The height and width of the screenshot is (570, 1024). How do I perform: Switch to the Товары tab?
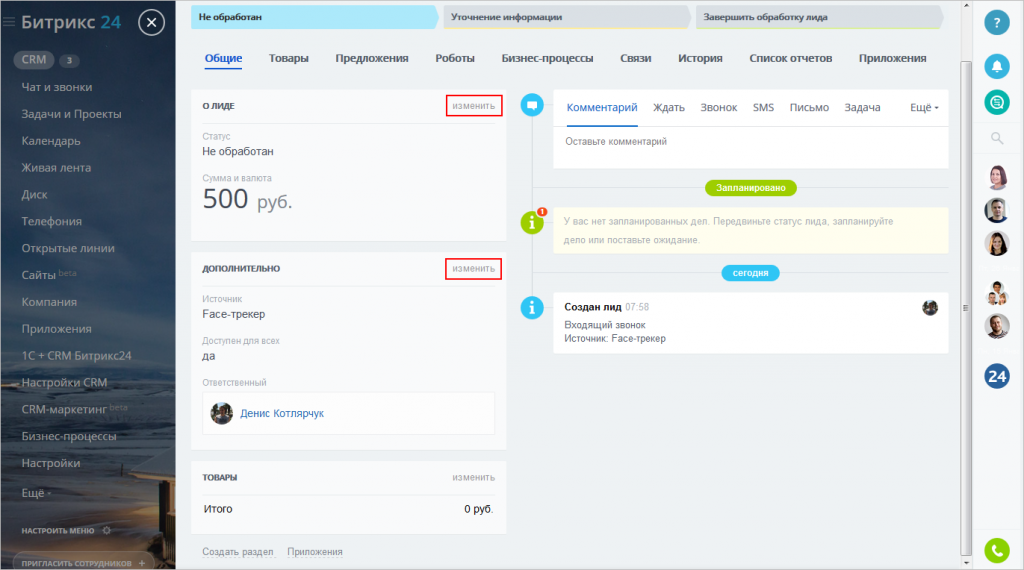pyautogui.click(x=289, y=58)
